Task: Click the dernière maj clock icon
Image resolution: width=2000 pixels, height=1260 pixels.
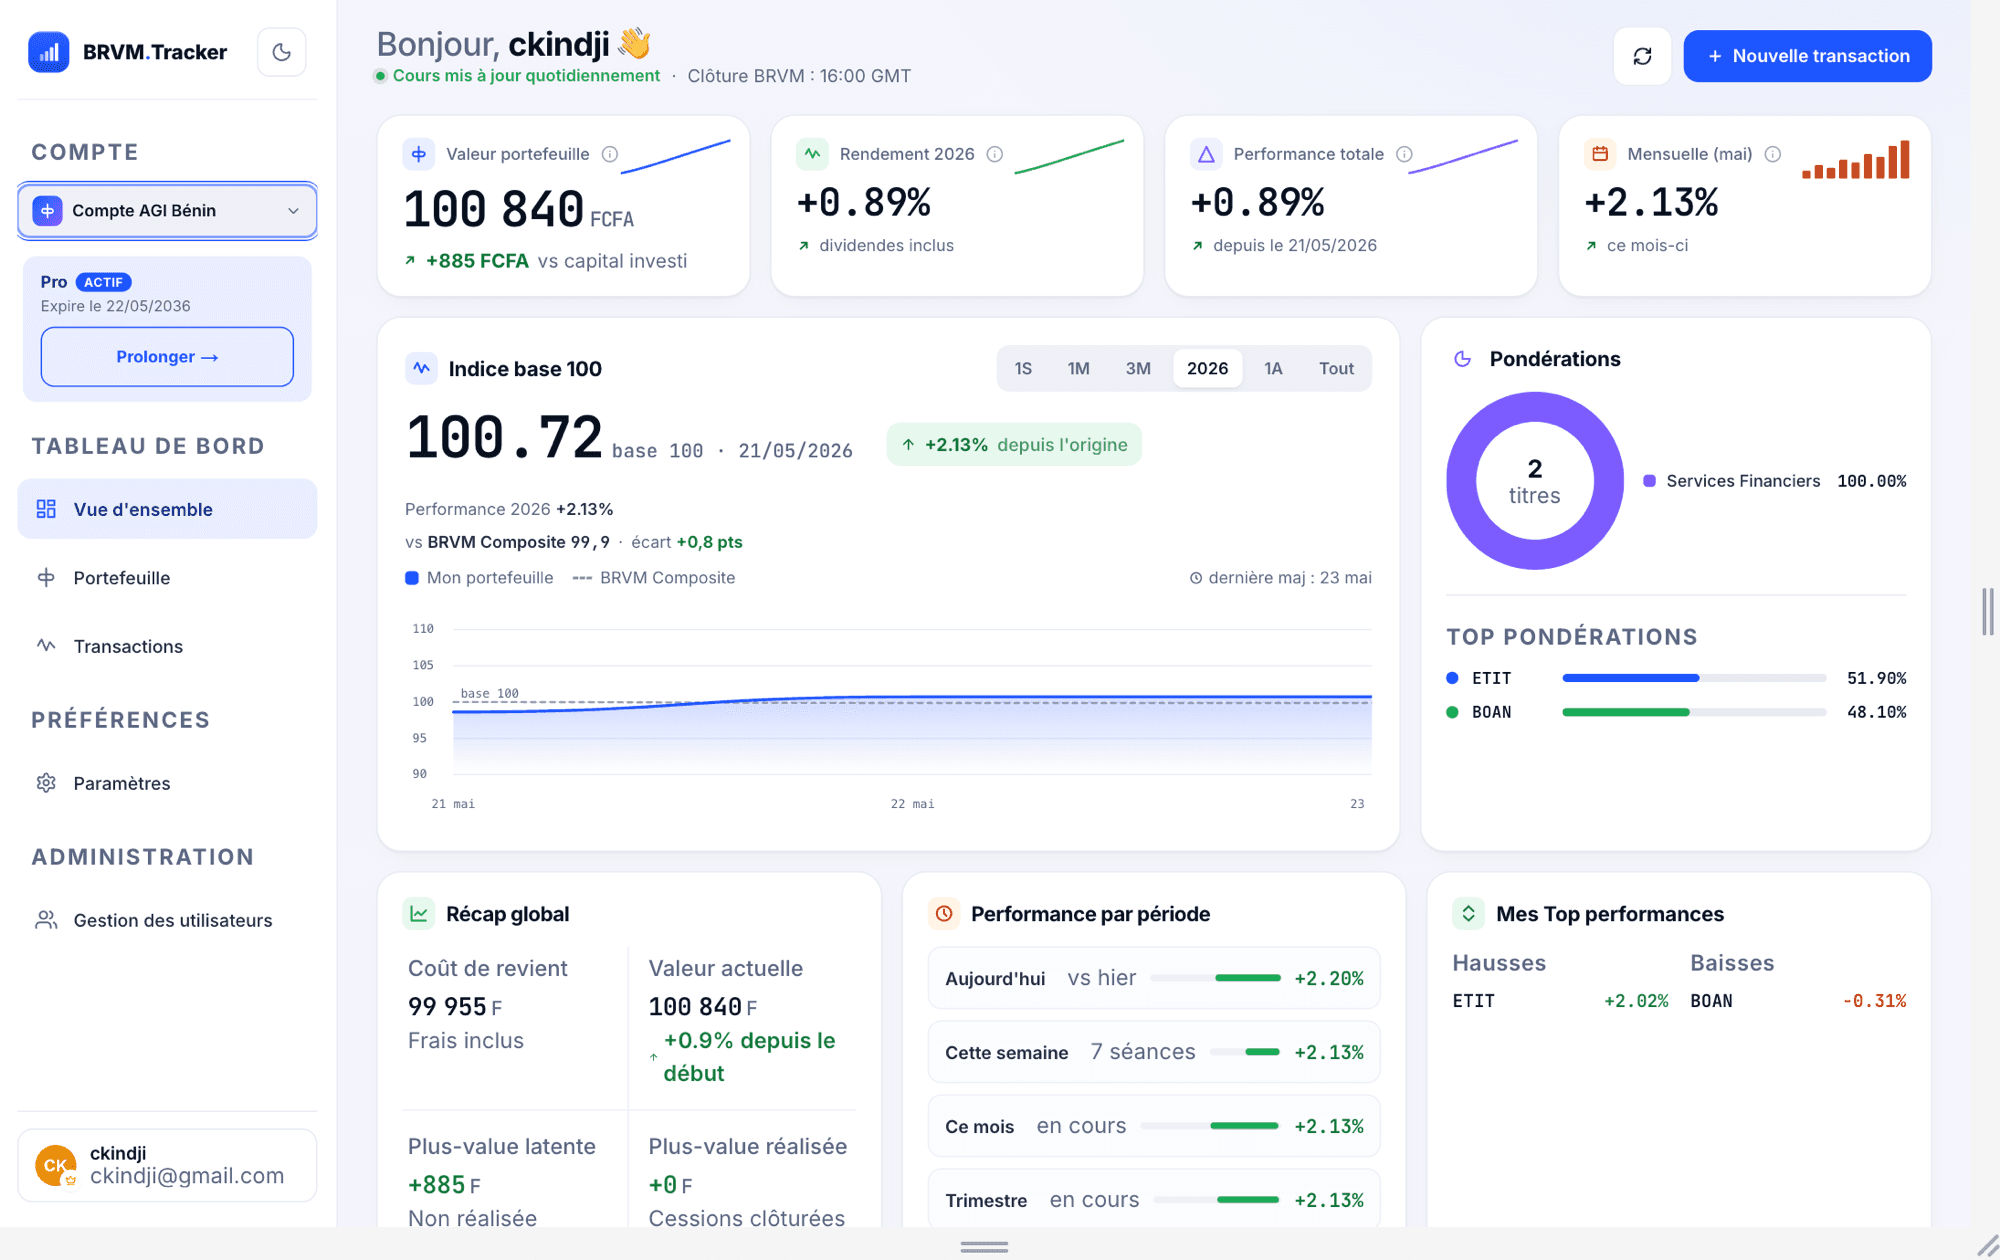Action: (x=1196, y=578)
